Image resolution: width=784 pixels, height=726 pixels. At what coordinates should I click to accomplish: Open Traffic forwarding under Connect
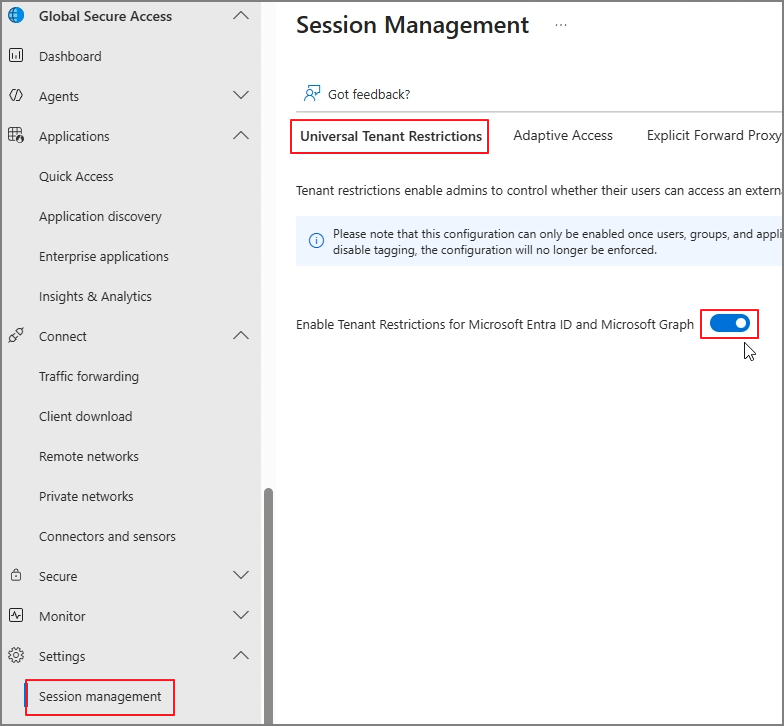[88, 376]
